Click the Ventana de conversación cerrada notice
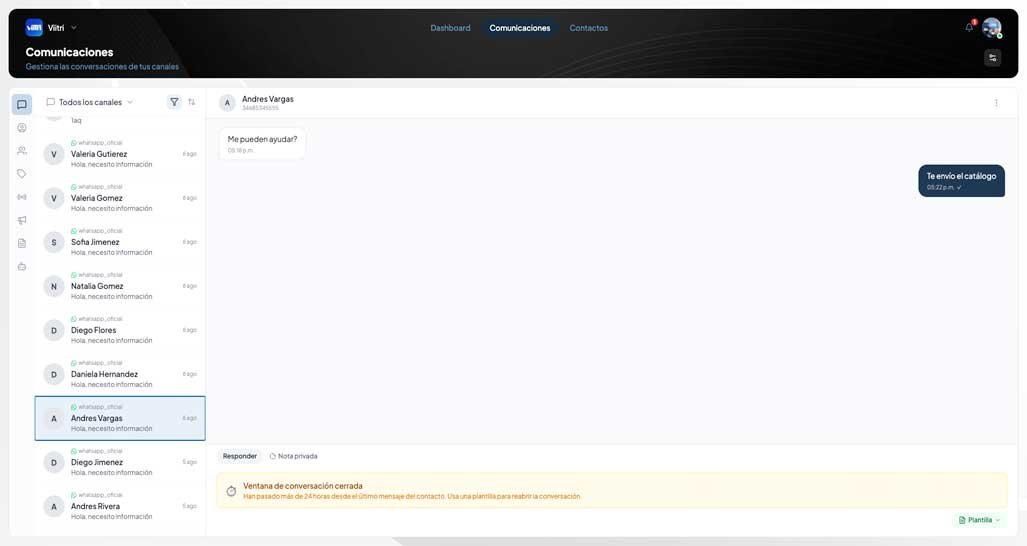Image resolution: width=1027 pixels, height=546 pixels. (x=612, y=490)
